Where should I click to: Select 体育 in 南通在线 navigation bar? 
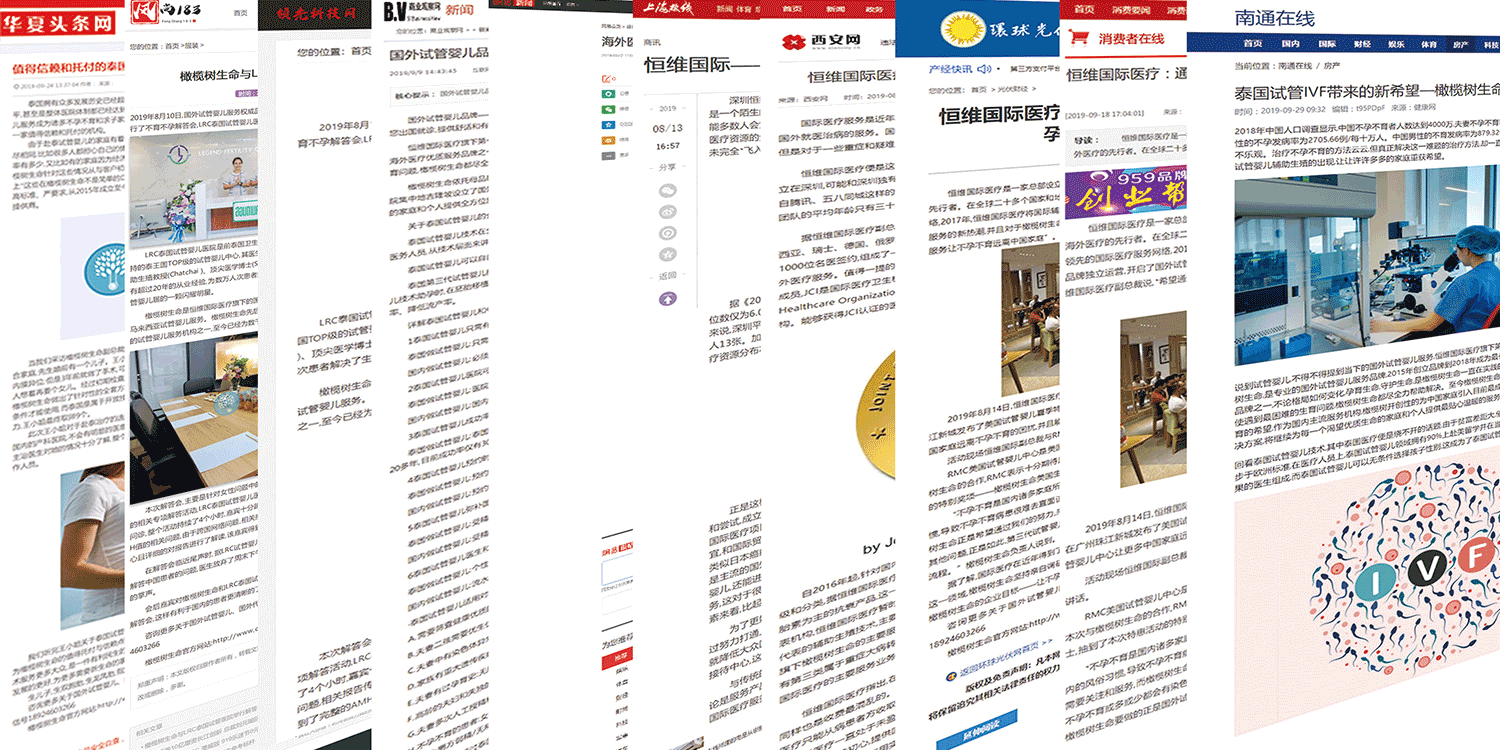1429,44
